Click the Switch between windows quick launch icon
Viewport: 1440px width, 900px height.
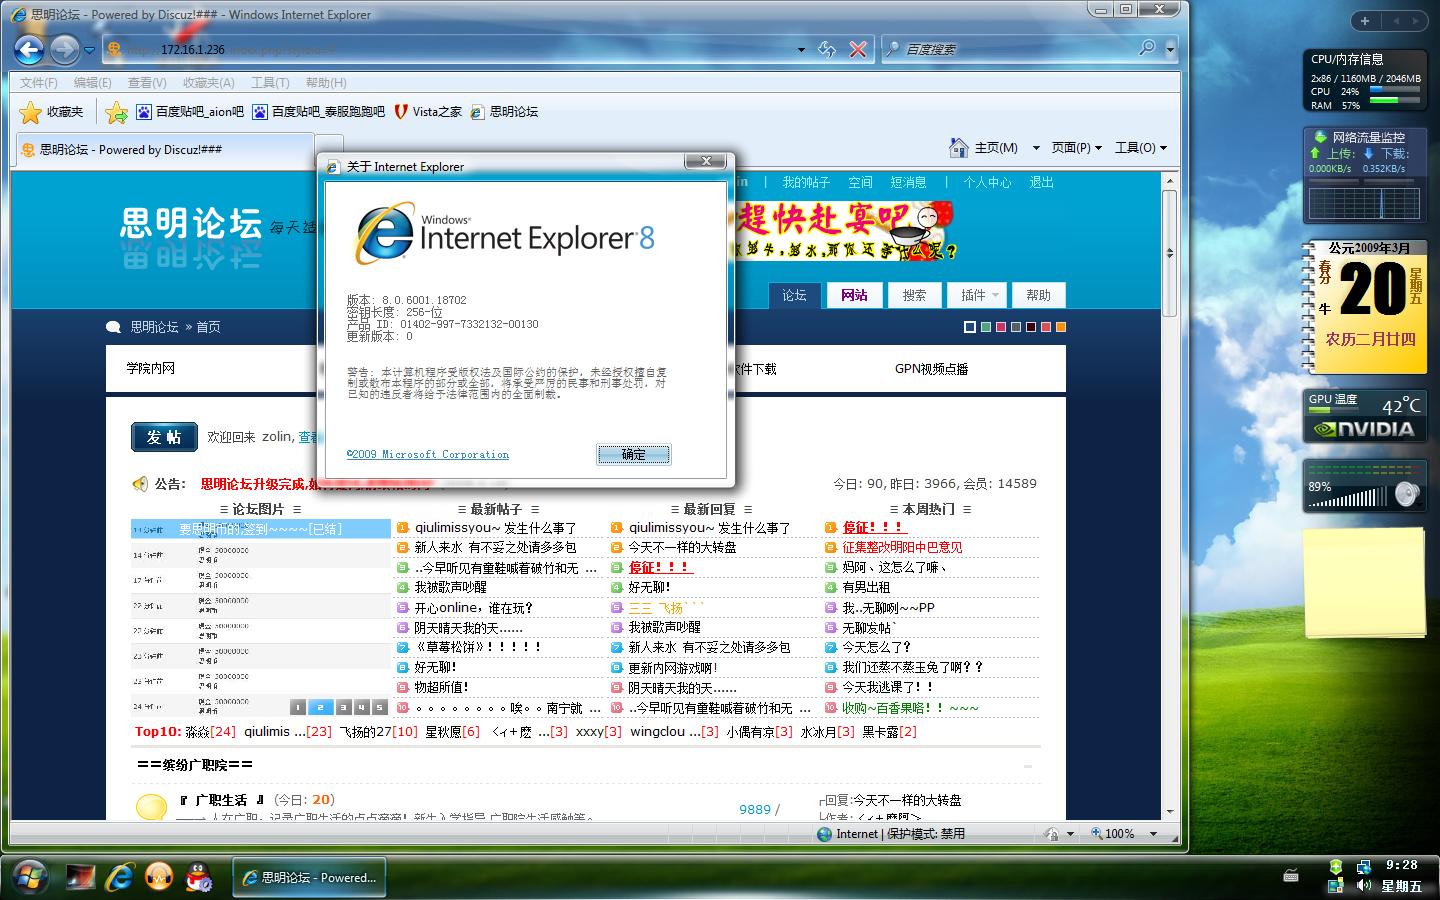point(80,877)
